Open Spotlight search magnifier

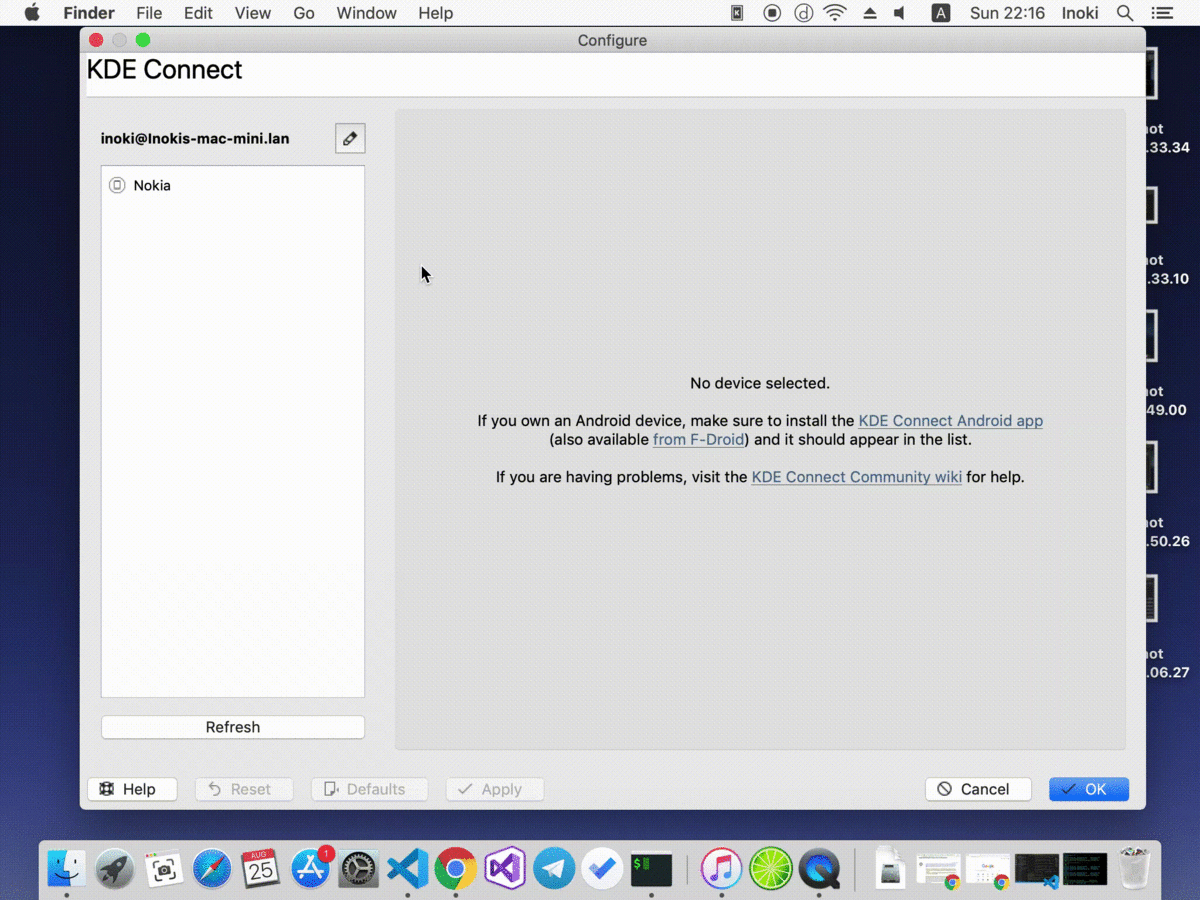[1125, 13]
